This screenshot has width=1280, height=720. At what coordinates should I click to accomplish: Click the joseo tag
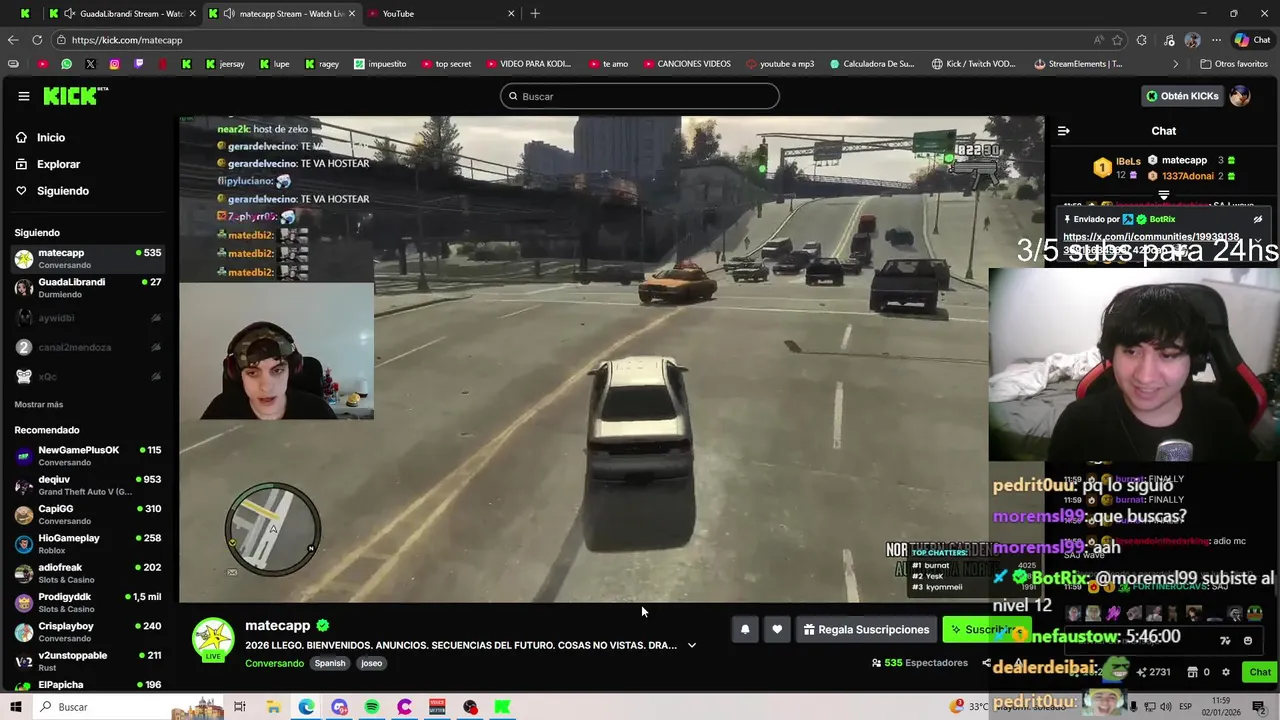371,663
